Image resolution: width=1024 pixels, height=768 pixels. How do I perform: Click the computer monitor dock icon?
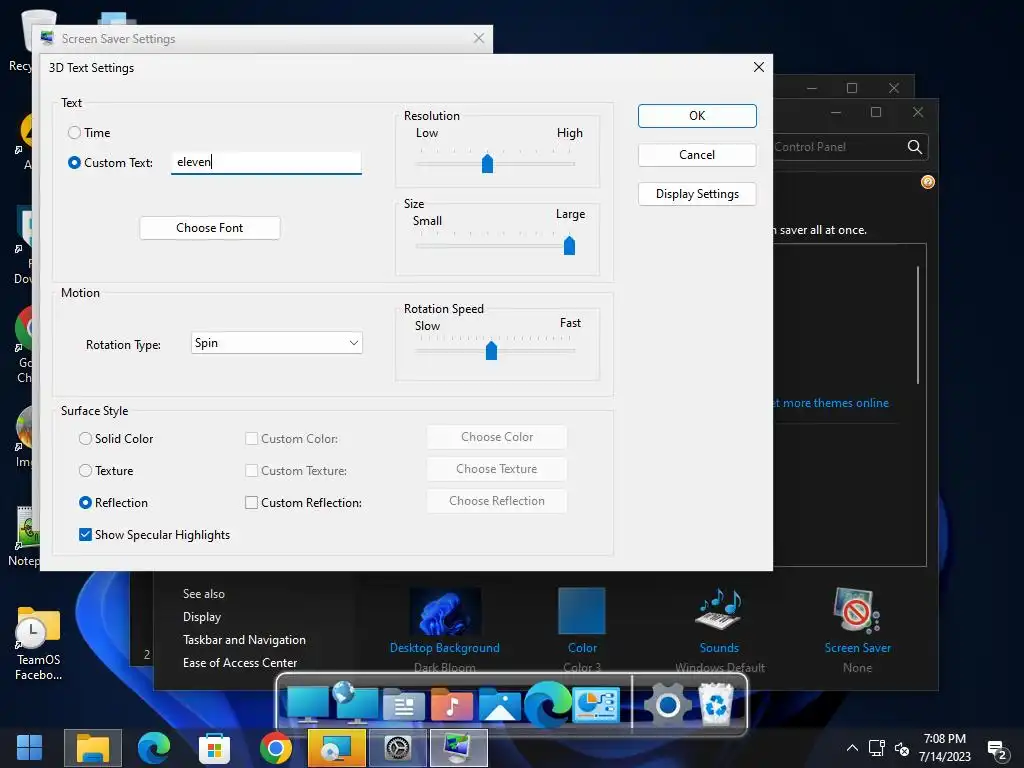(308, 705)
